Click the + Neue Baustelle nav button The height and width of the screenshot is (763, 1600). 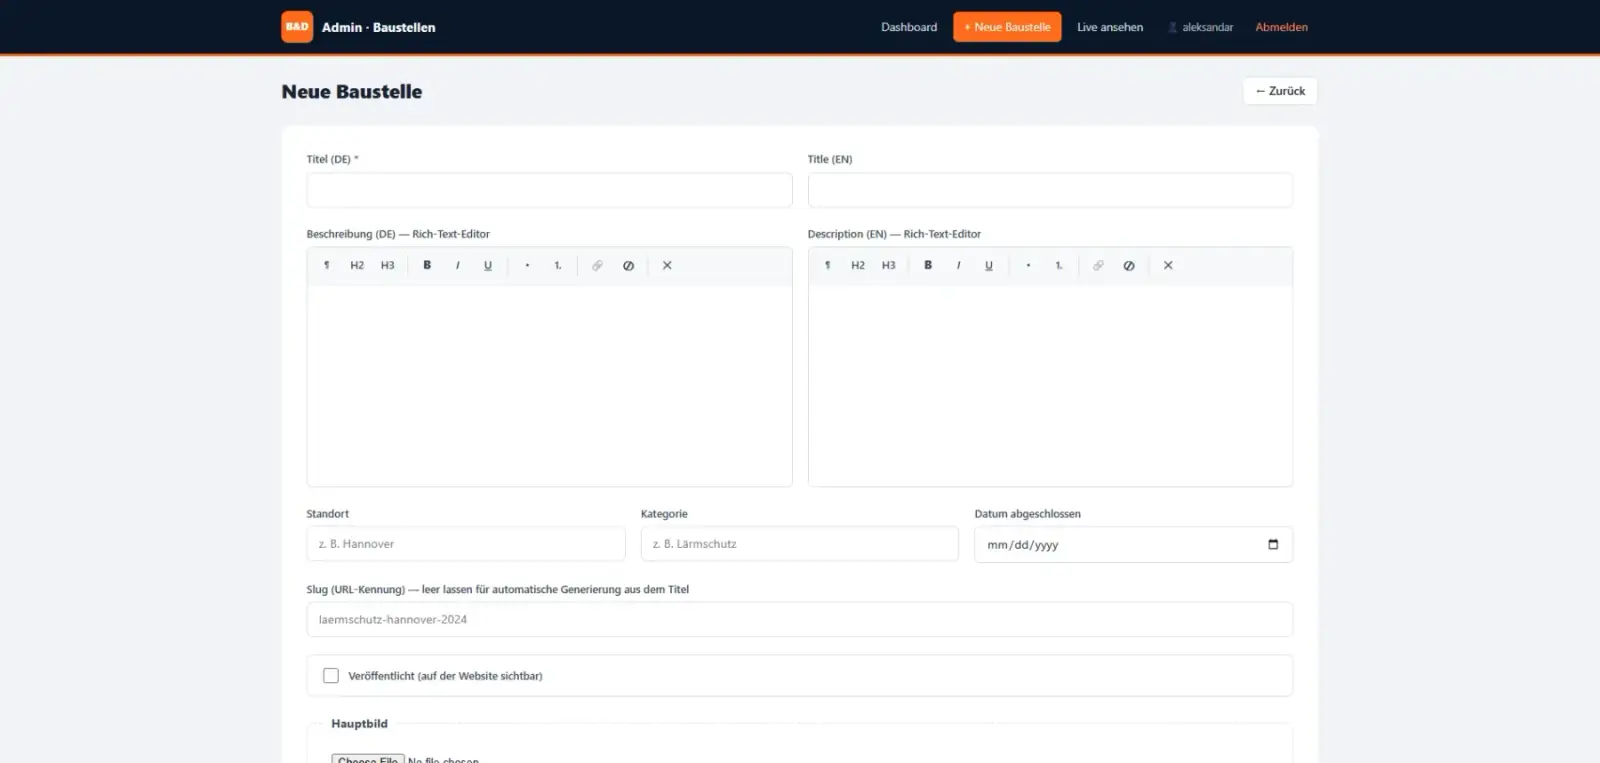(1007, 27)
